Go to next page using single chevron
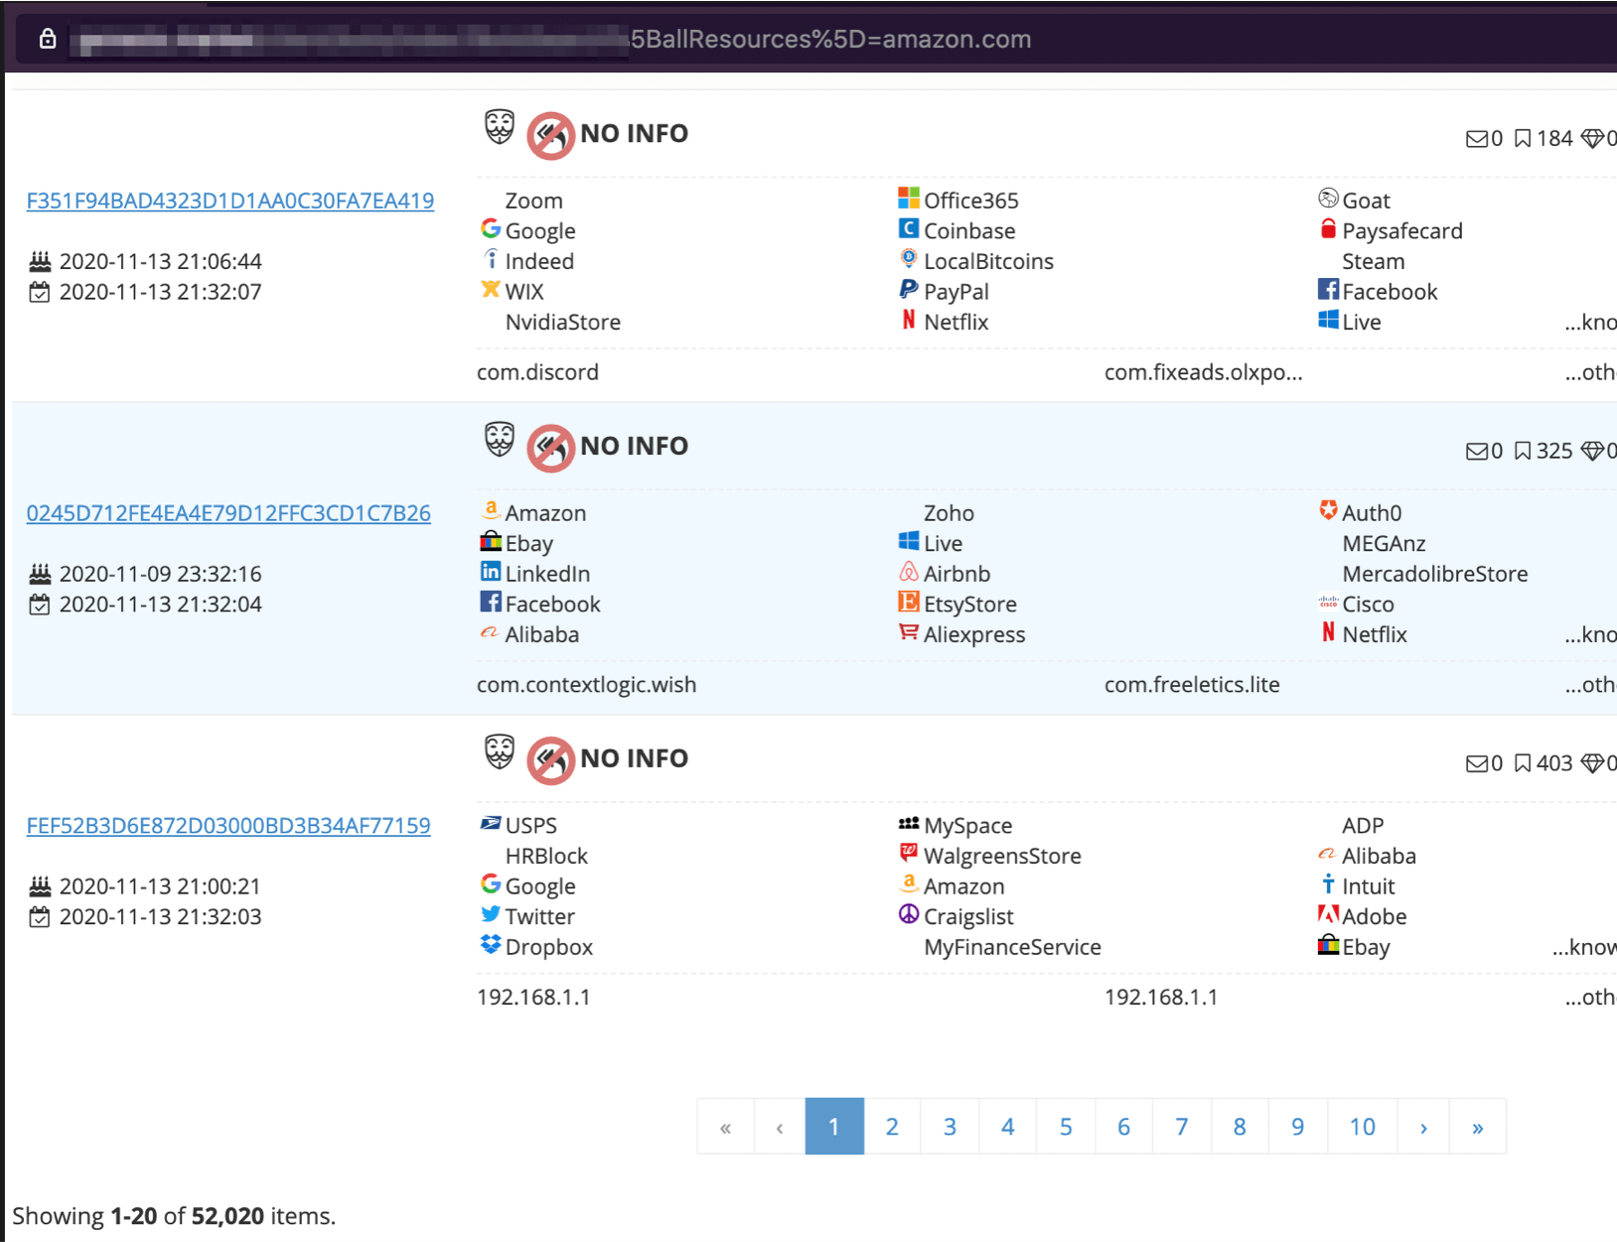This screenshot has width=1617, height=1242. [x=1423, y=1127]
